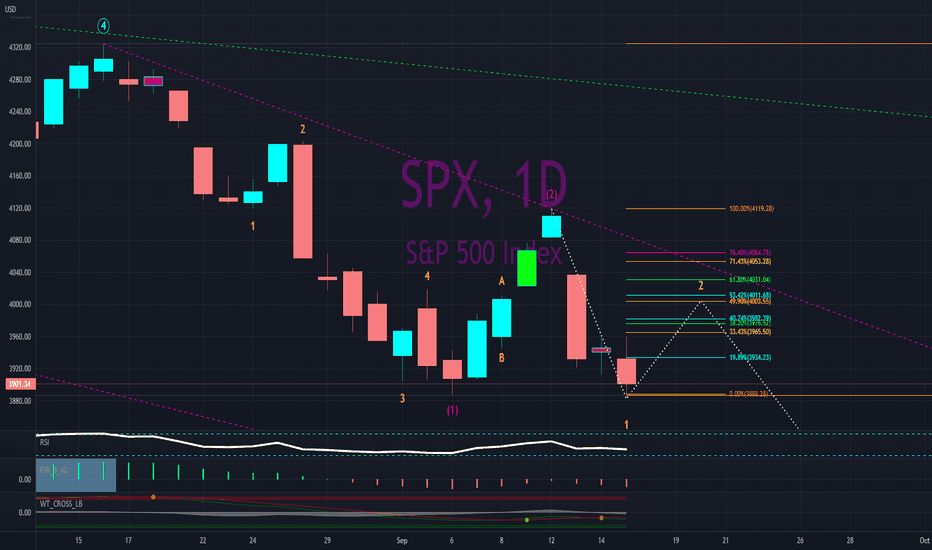The width and height of the screenshot is (932, 550).
Task: Click the 3960.00 price axis label
Action: 20,337
